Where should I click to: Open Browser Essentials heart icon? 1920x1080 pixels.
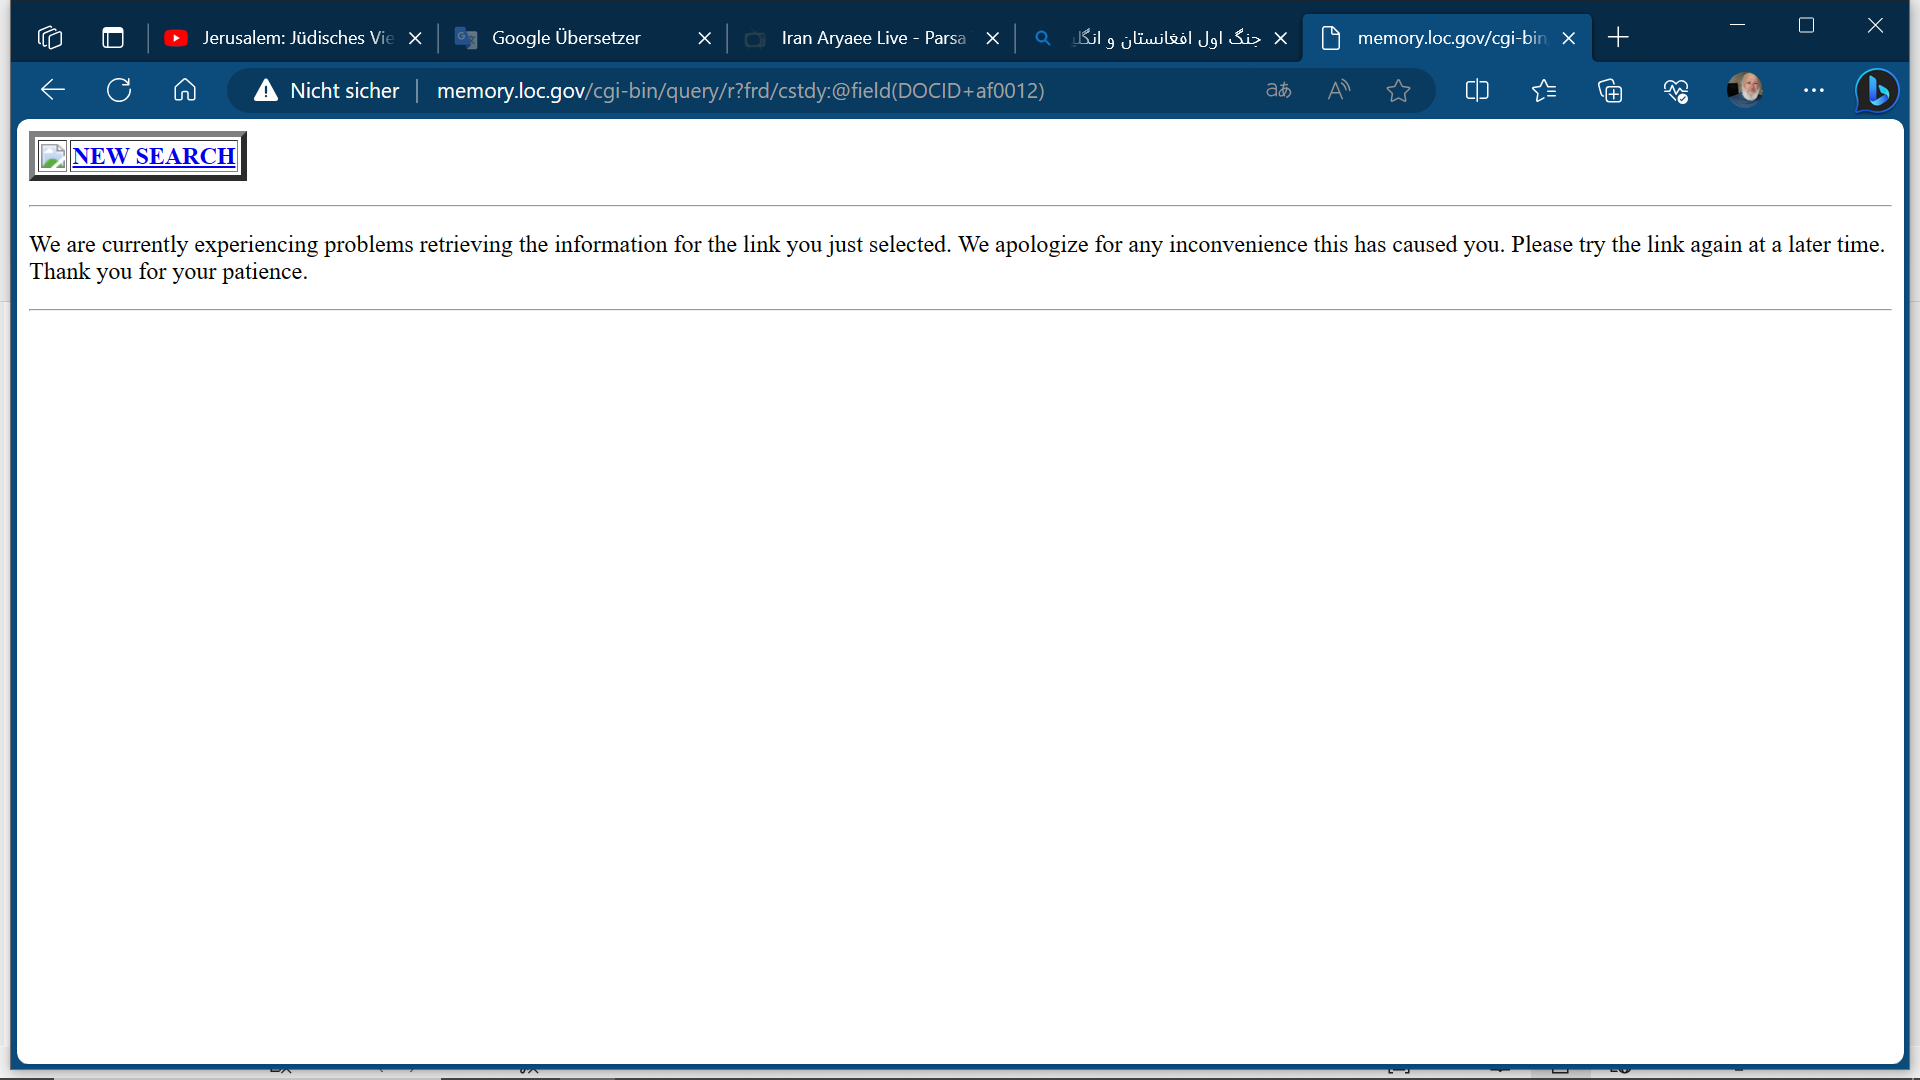1676,91
